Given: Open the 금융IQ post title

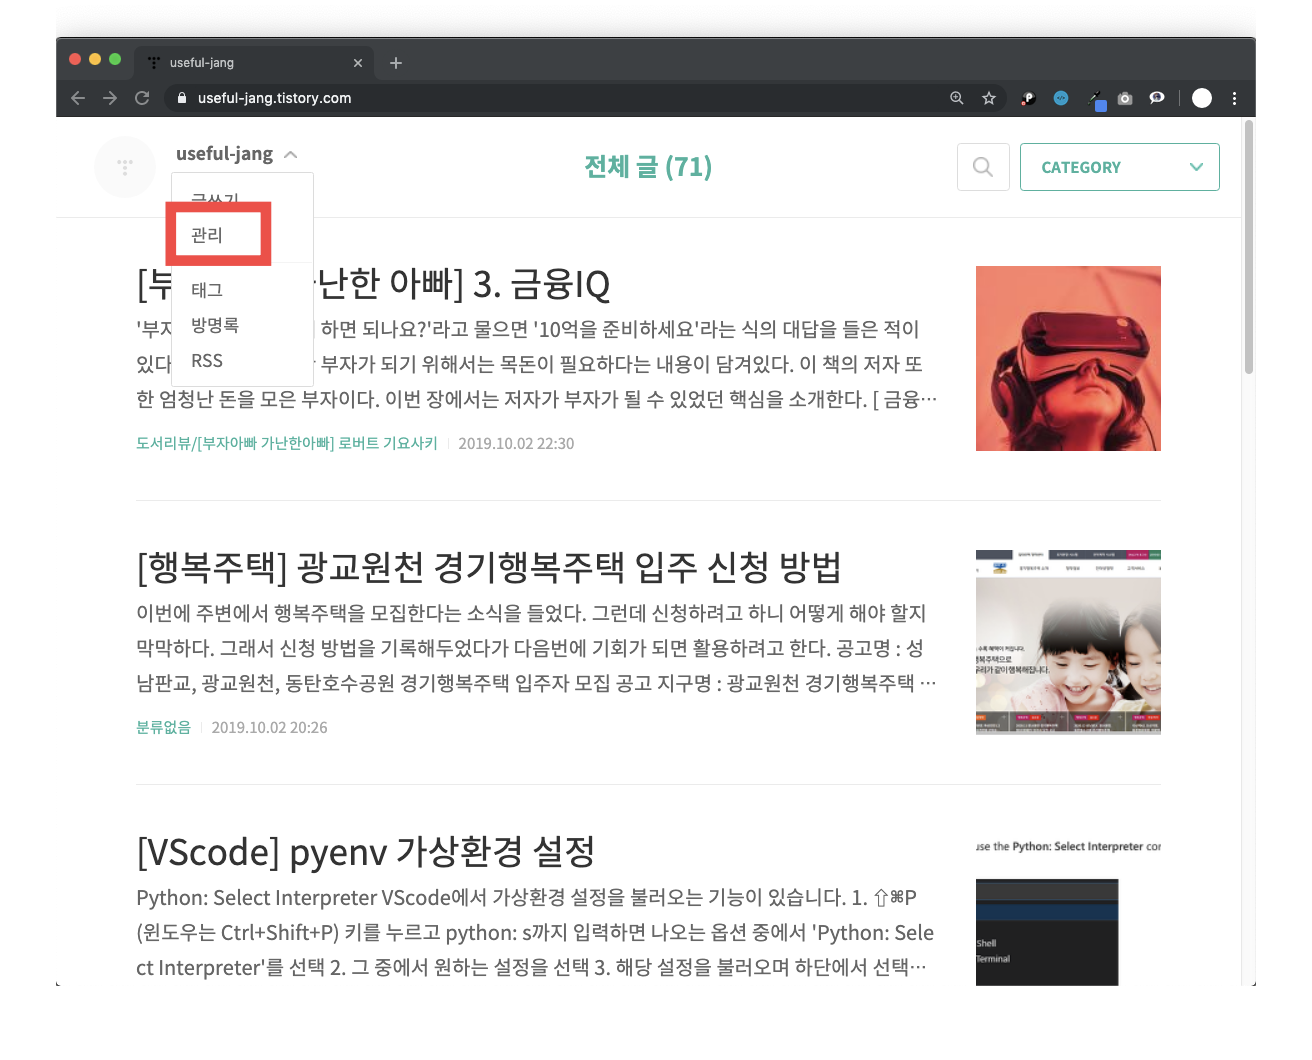Looking at the screenshot, I should point(373,285).
